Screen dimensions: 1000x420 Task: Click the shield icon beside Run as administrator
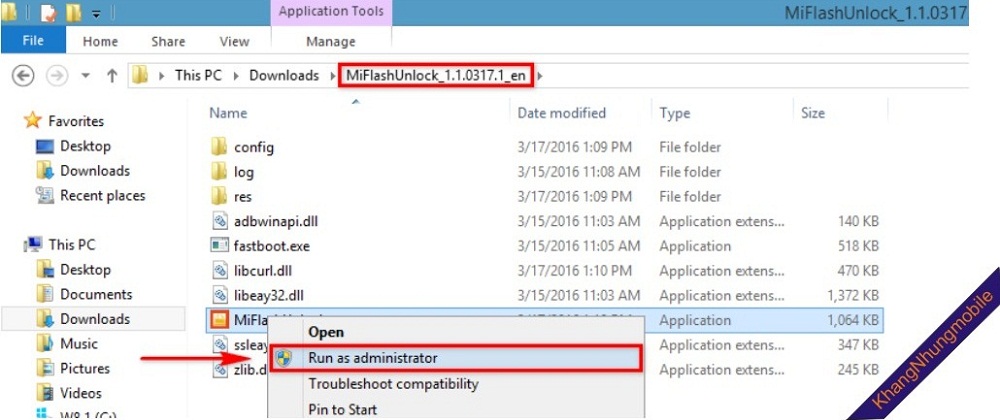point(284,358)
